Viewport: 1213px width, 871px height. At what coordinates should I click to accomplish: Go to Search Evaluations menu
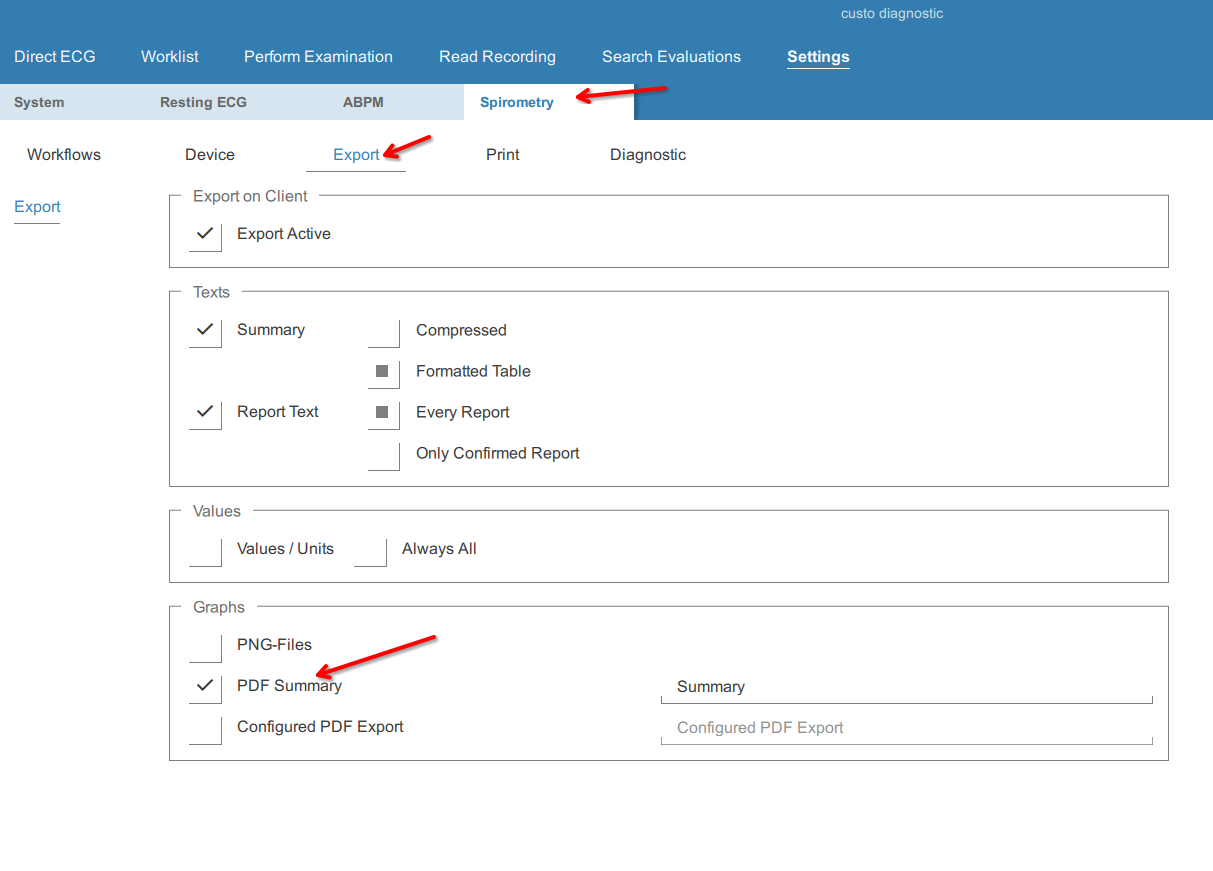(x=671, y=57)
